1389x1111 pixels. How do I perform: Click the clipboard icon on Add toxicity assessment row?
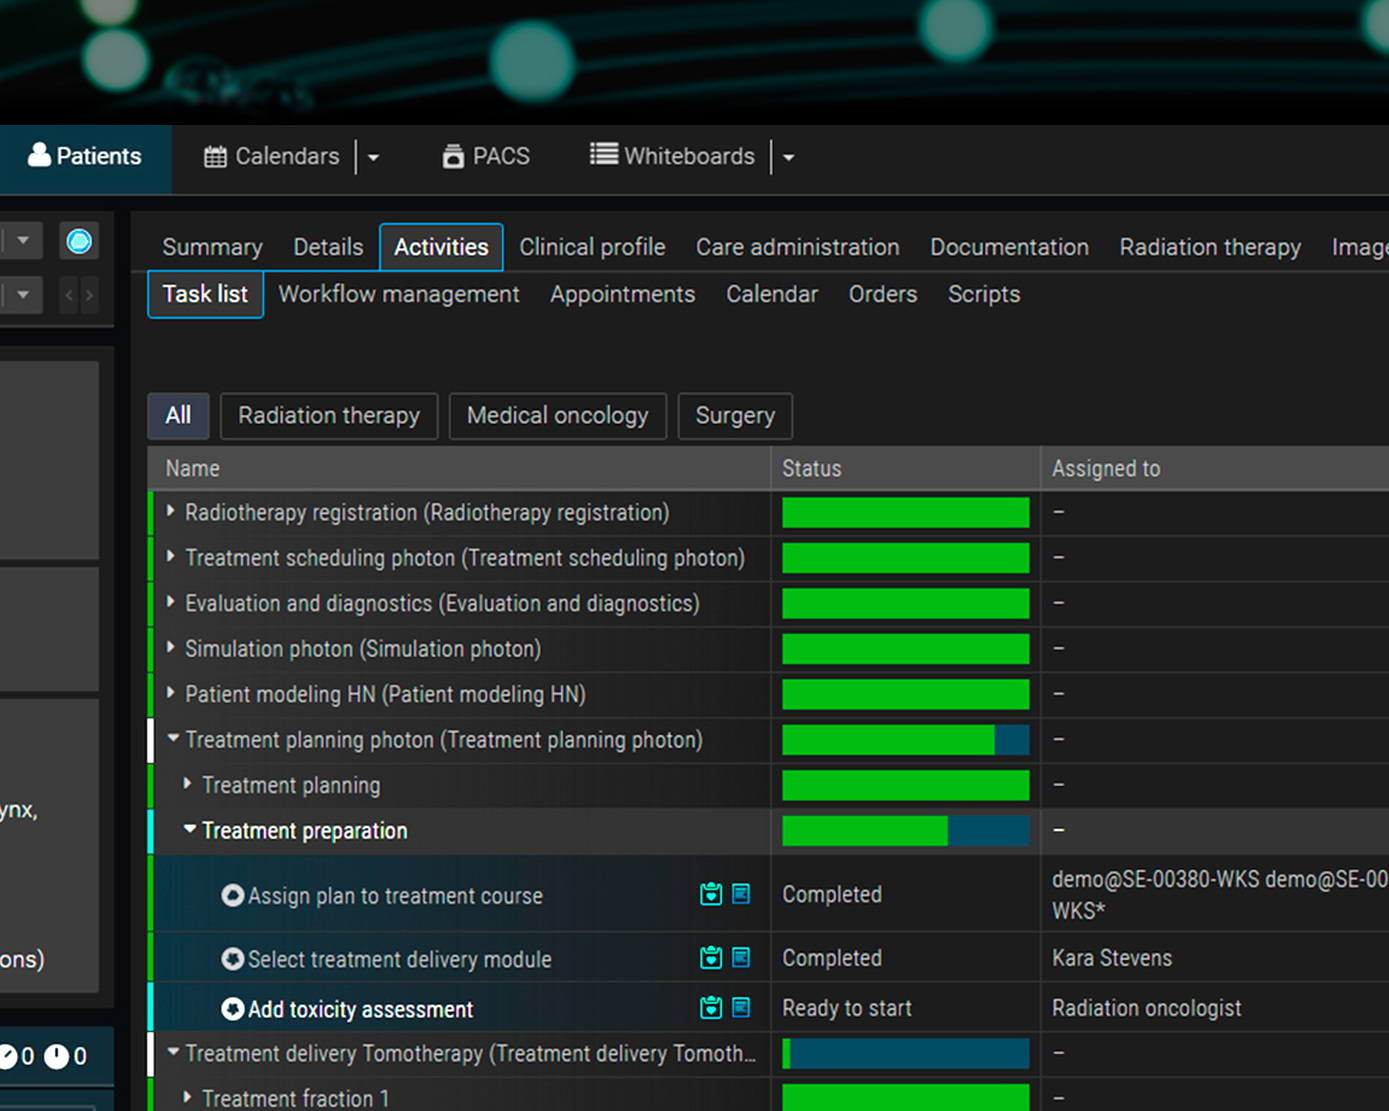pyautogui.click(x=711, y=1007)
